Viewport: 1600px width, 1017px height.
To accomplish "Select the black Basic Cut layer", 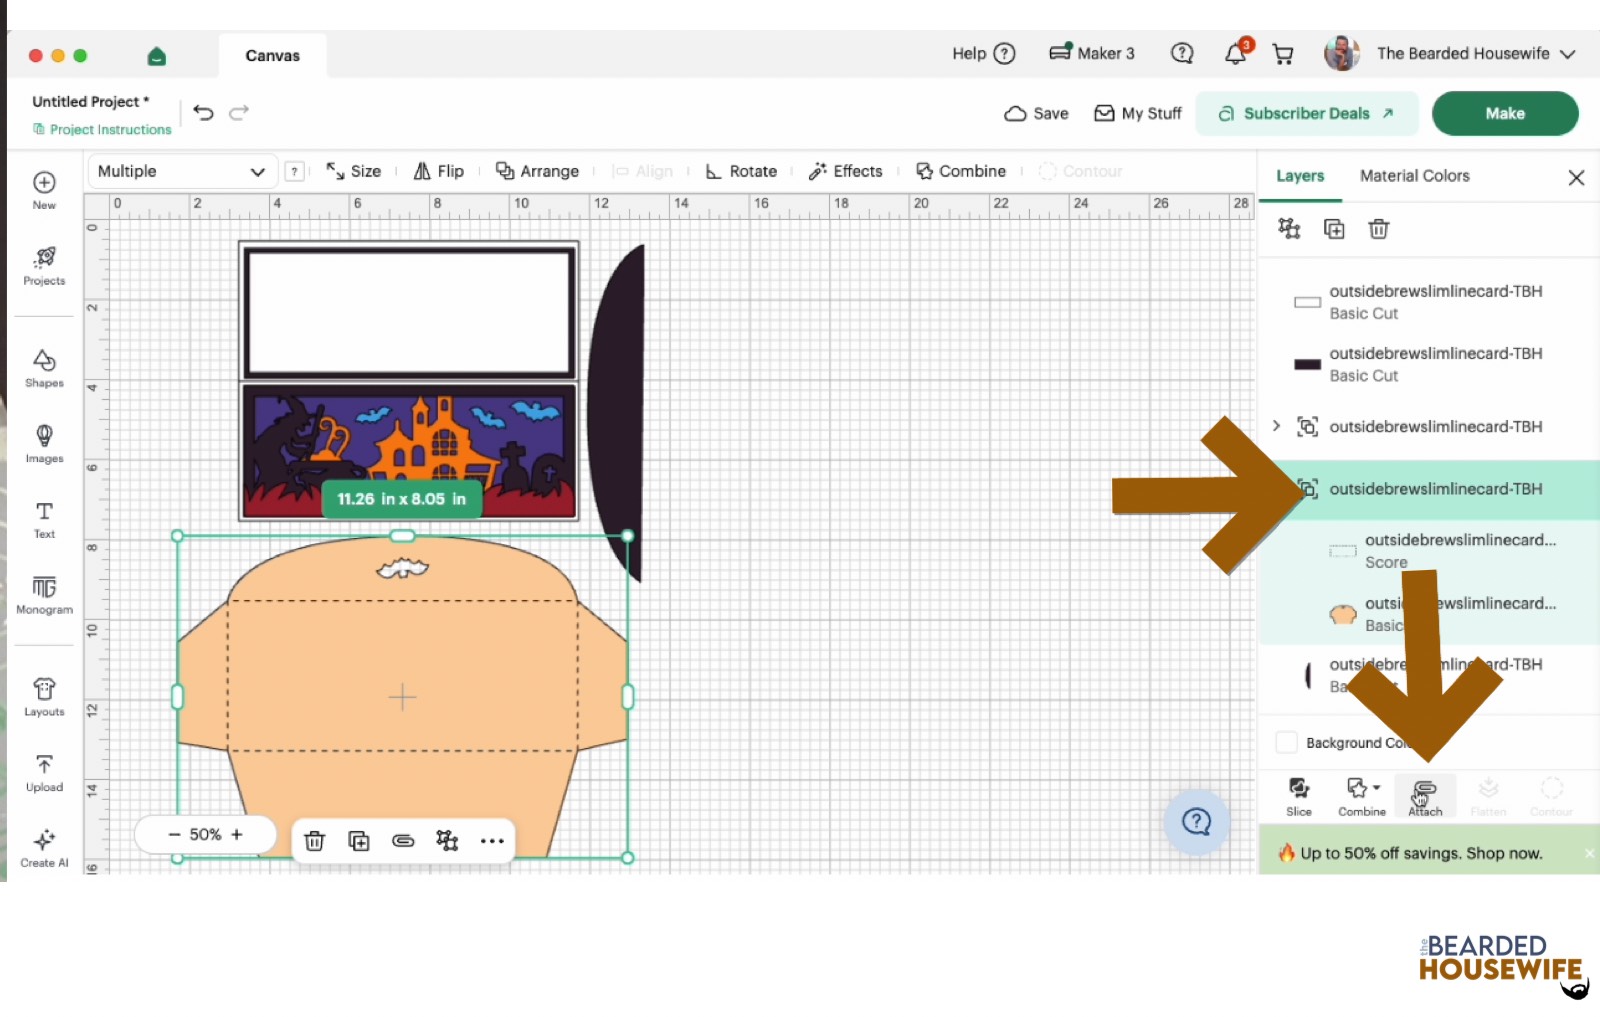I will click(1429, 364).
